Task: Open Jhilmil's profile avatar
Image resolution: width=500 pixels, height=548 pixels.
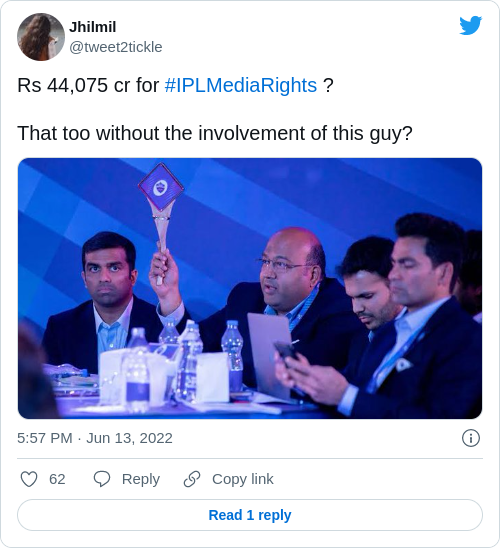Action: pyautogui.click(x=41, y=37)
